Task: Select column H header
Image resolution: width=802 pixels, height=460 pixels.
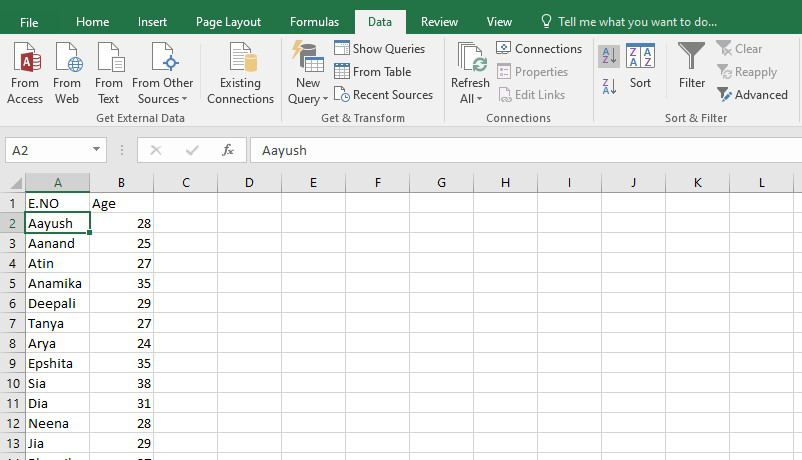Action: pyautogui.click(x=505, y=183)
